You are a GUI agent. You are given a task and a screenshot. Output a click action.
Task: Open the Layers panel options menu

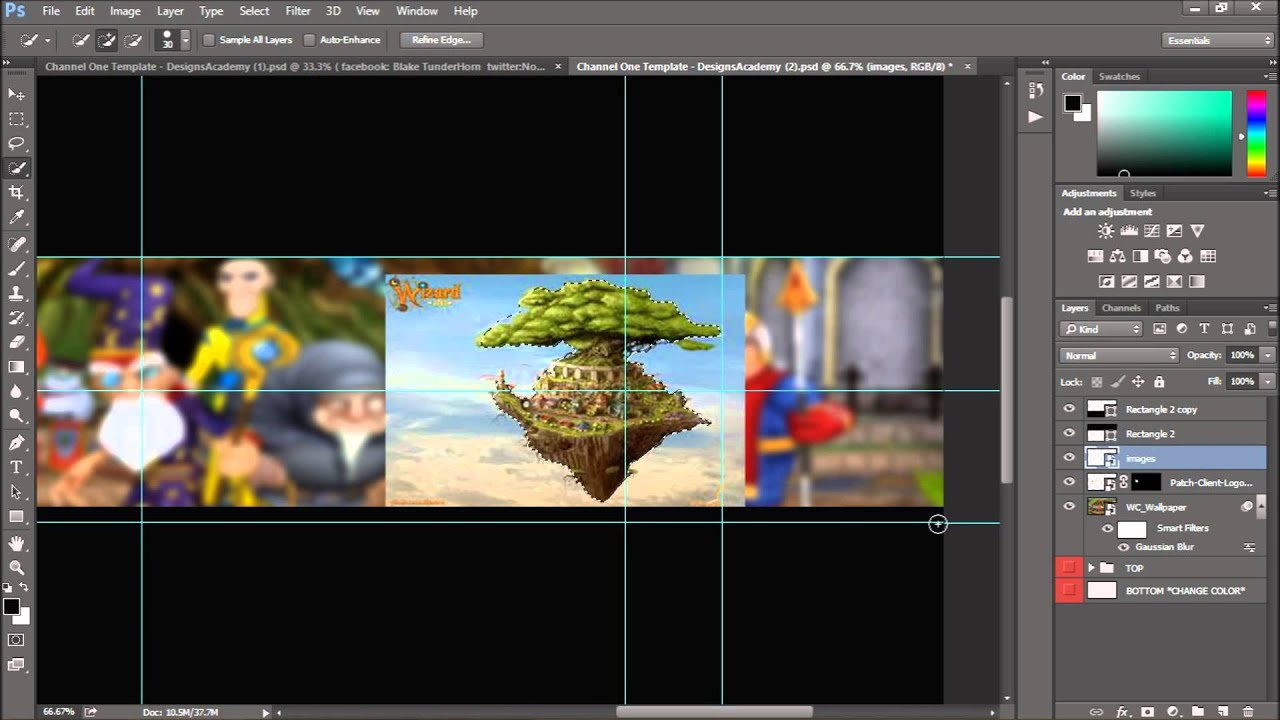coord(1270,308)
